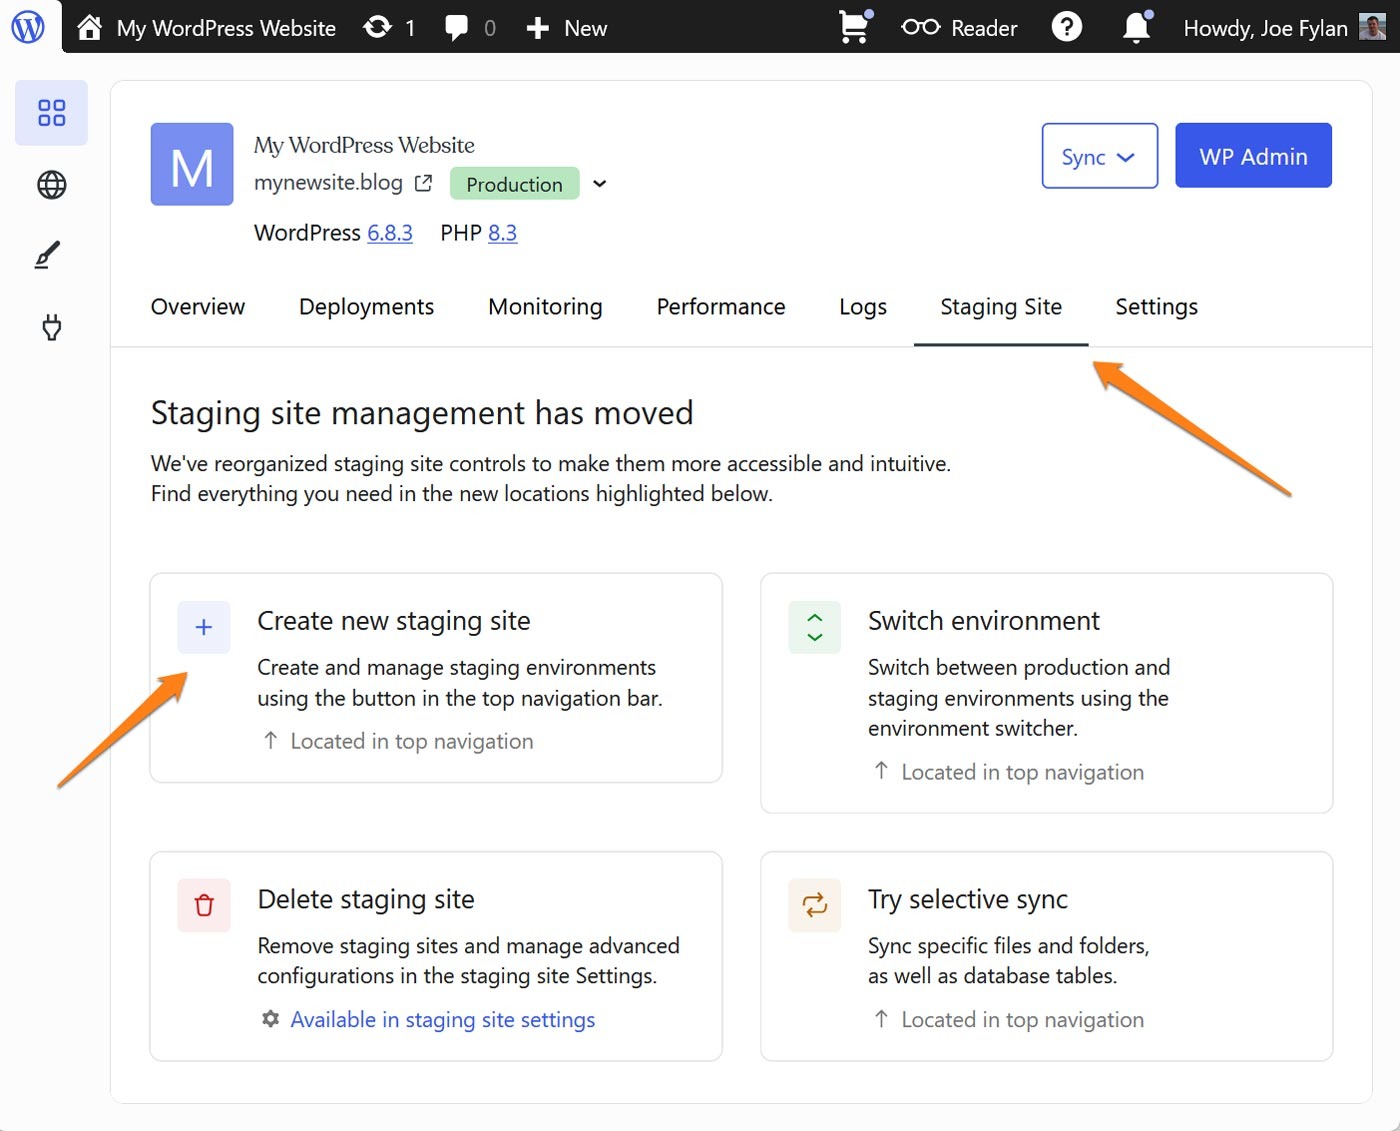
Task: Open the help icon in the admin bar
Action: pos(1067,27)
